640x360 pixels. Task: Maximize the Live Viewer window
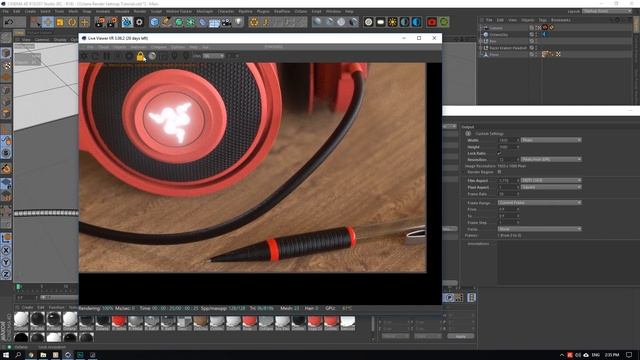click(419, 38)
